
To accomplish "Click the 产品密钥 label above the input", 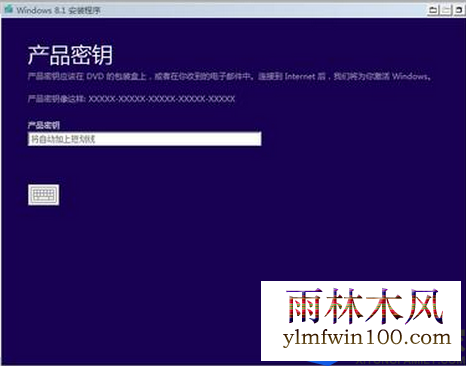I will click(x=44, y=125).
